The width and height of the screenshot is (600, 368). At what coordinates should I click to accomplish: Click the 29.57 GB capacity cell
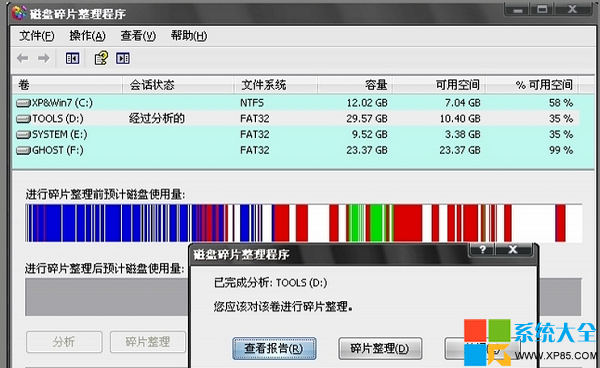[367, 119]
